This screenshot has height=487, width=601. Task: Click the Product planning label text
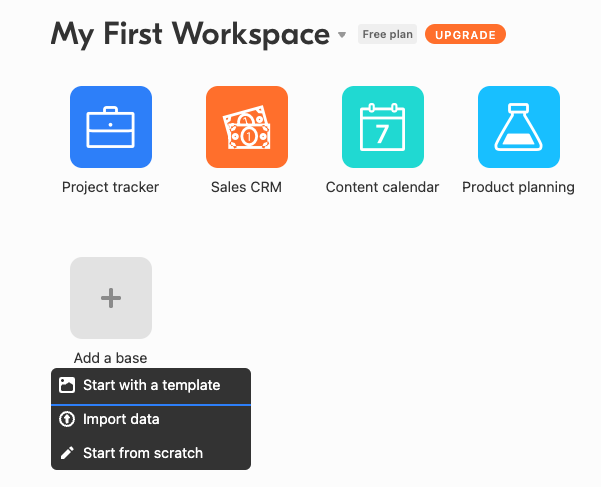tap(518, 187)
